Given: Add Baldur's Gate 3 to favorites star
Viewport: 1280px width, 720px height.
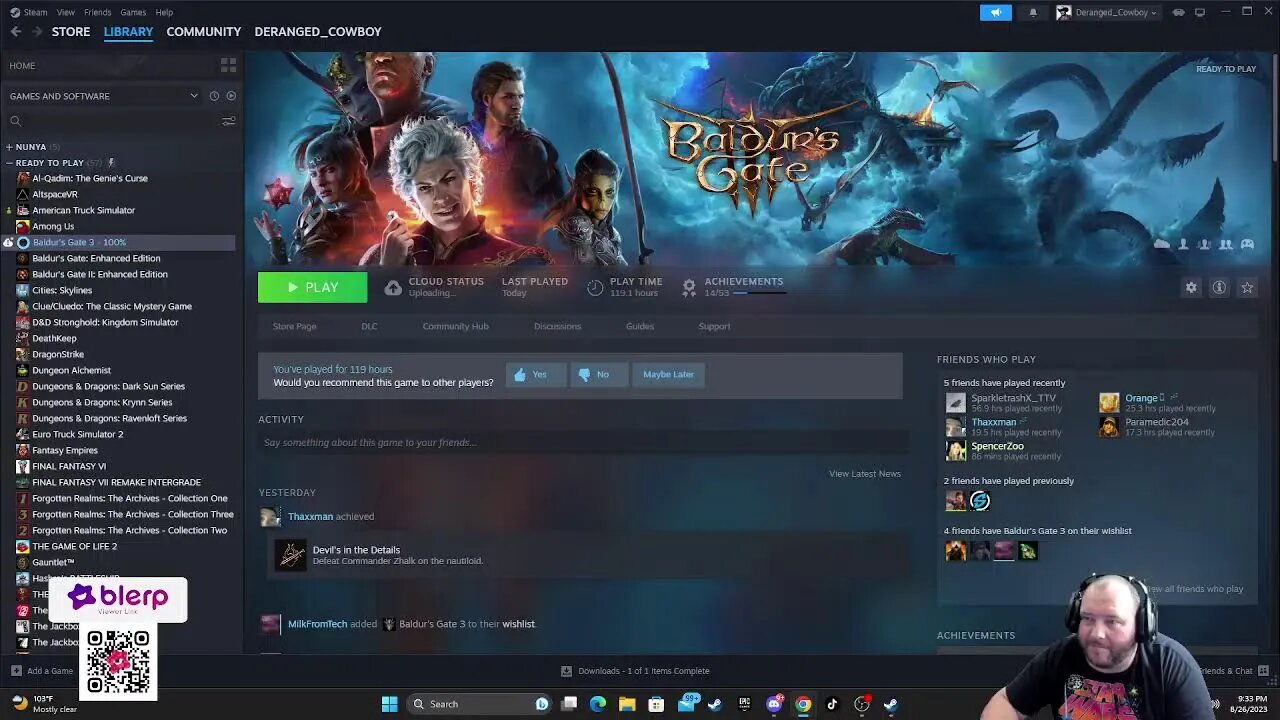Looking at the screenshot, I should [x=1247, y=287].
